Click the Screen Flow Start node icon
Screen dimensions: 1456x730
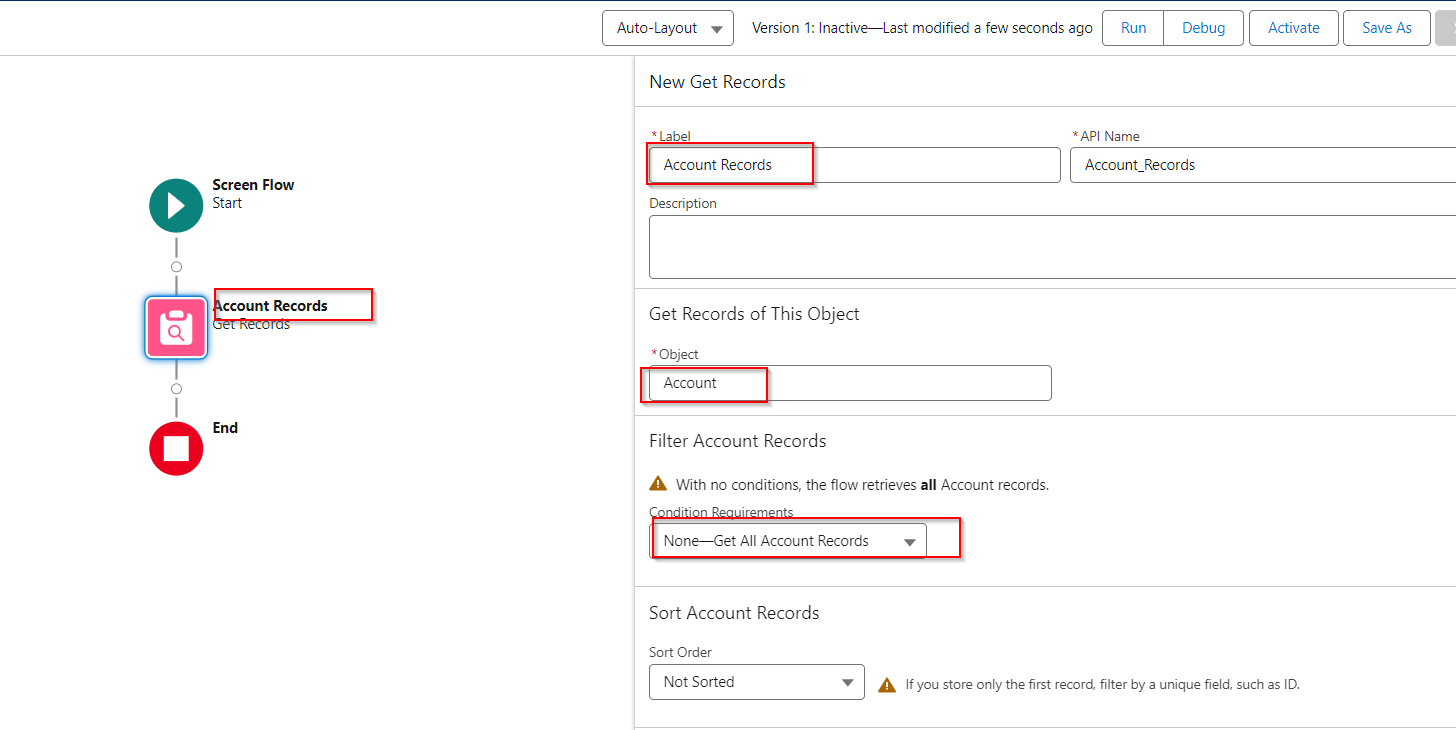pos(176,205)
